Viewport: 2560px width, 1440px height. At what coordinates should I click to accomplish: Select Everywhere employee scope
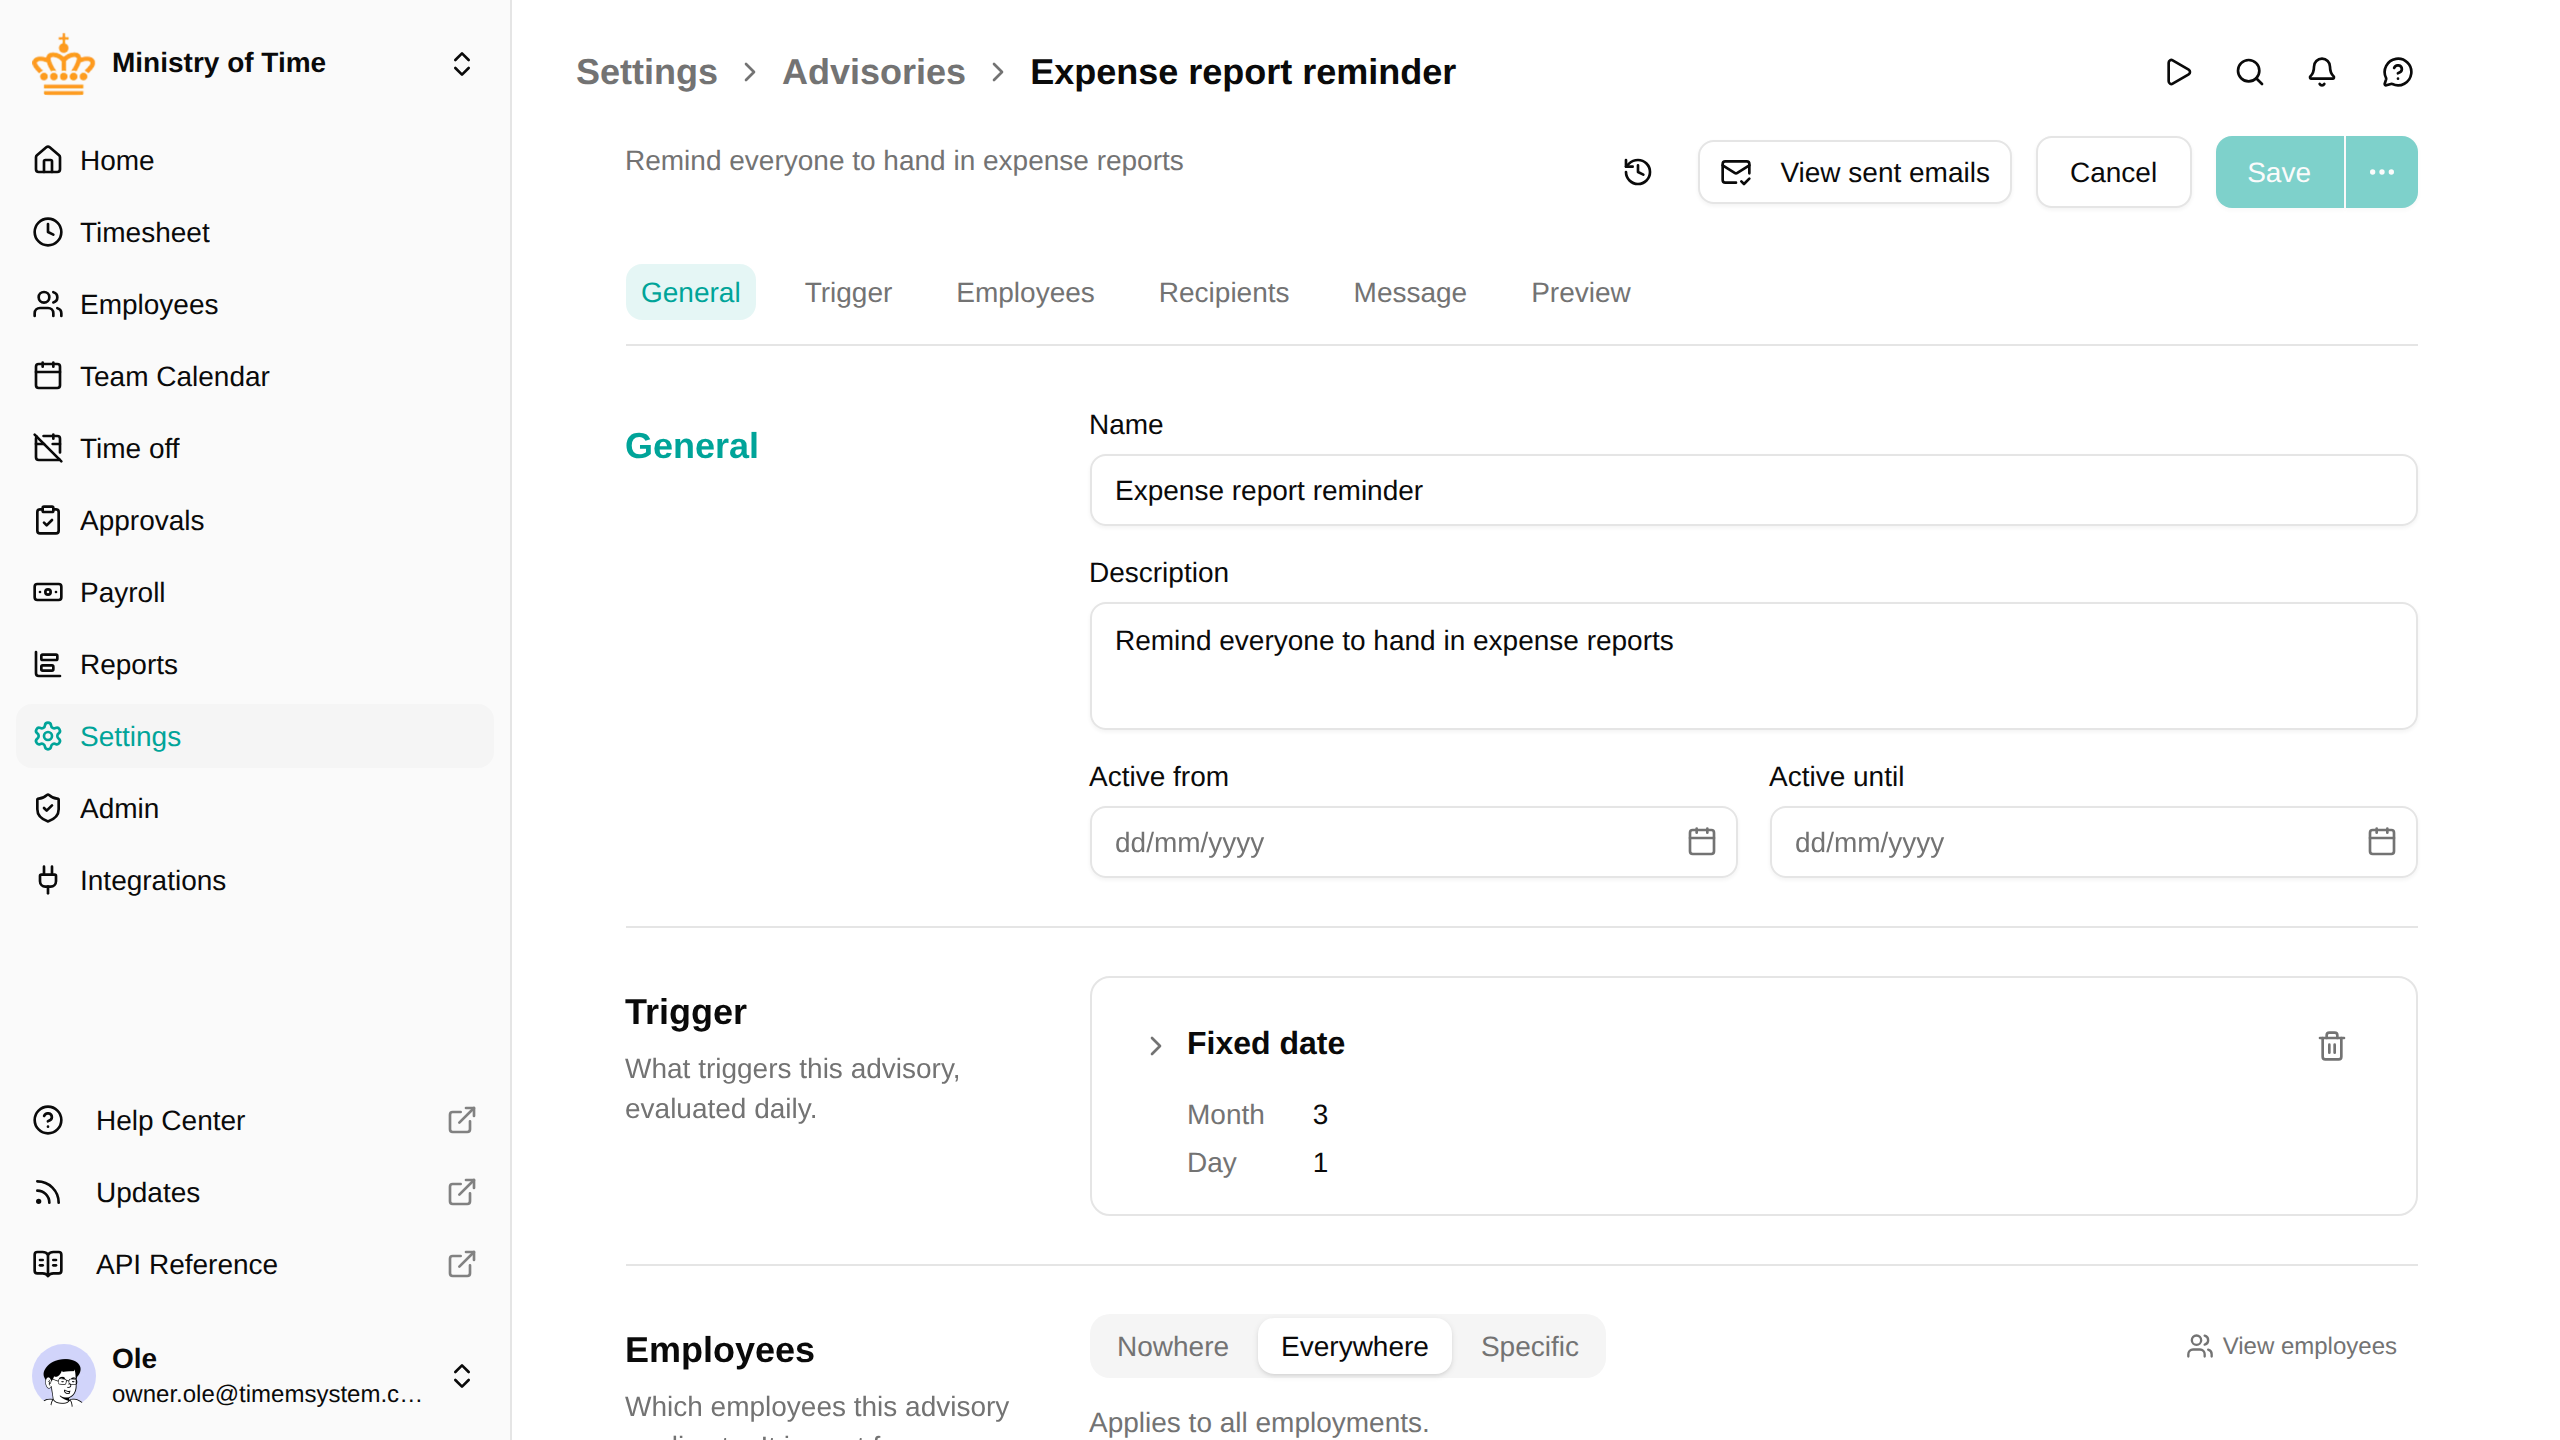point(1354,1346)
